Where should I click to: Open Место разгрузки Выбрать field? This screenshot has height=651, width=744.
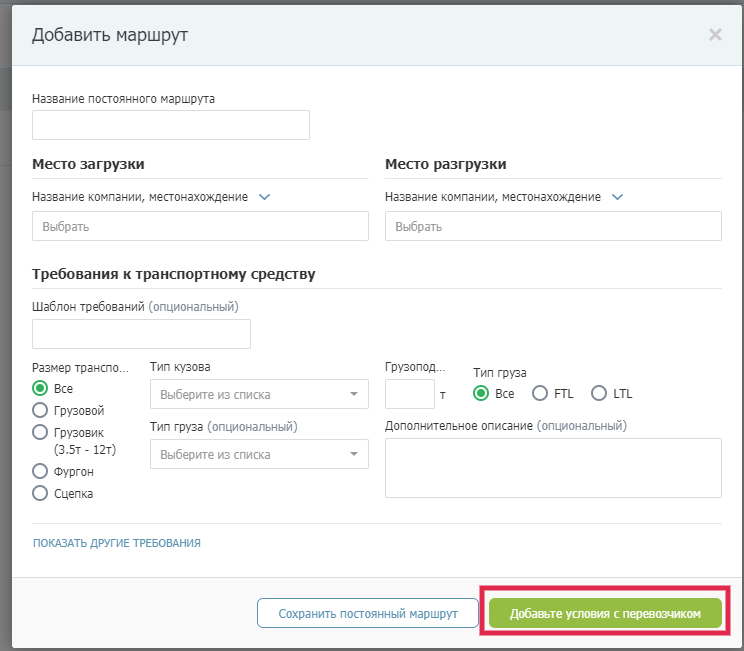tap(553, 226)
